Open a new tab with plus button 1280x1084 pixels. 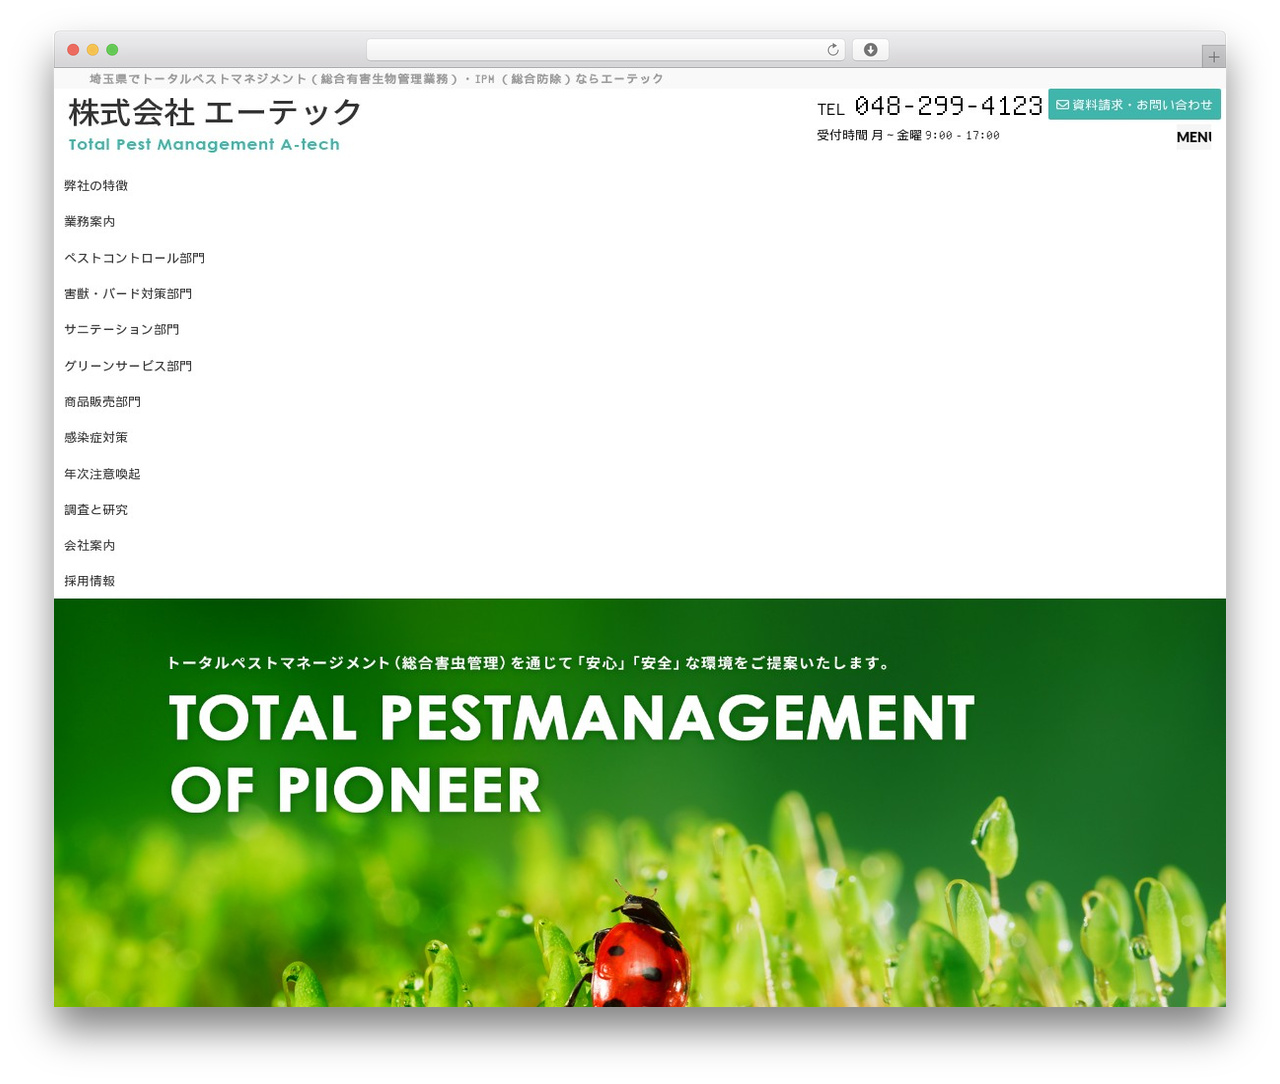click(x=1213, y=57)
